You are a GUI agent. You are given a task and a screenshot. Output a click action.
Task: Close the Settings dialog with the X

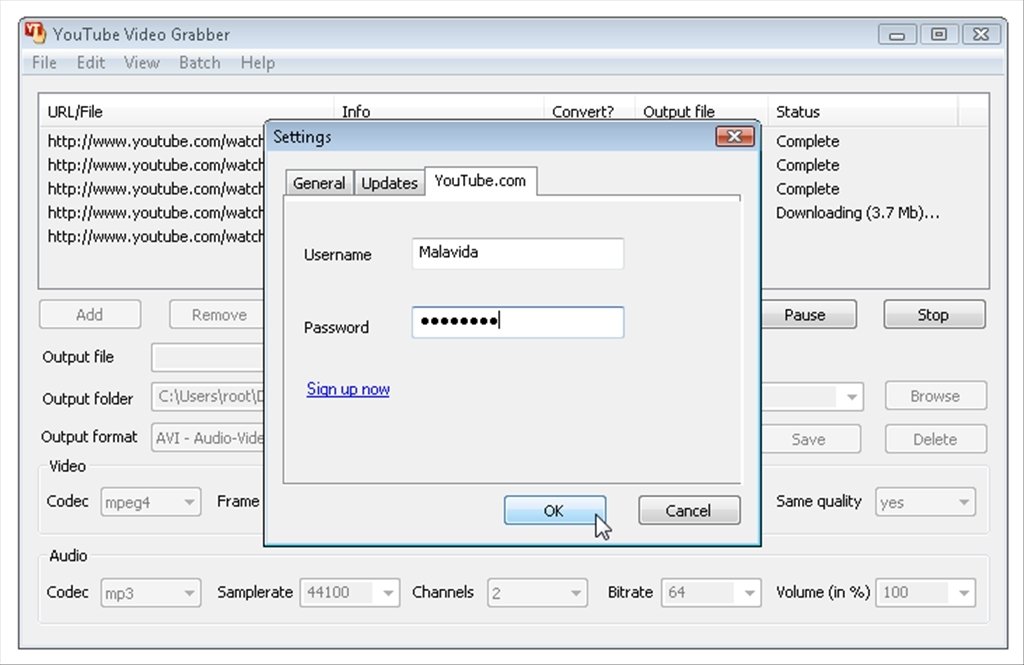pyautogui.click(x=735, y=136)
